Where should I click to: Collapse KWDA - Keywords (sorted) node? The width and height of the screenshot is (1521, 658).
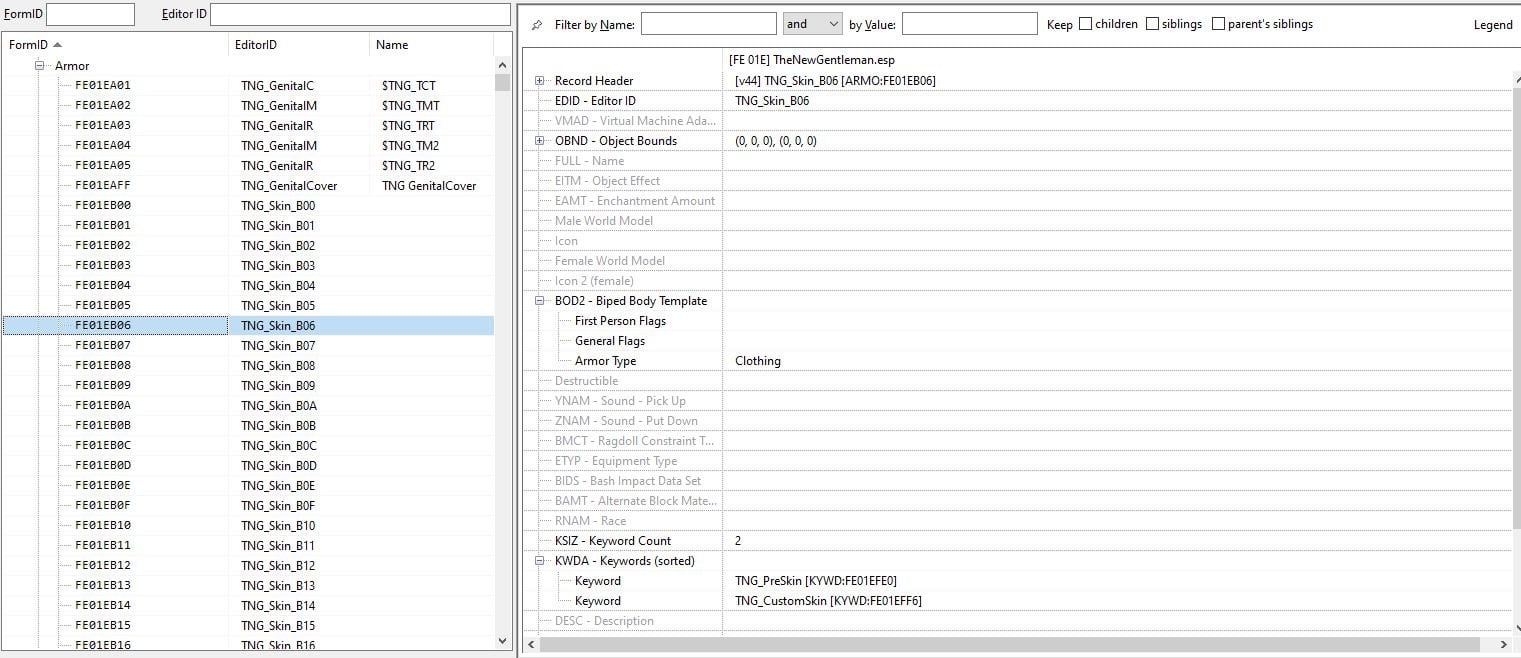pos(540,561)
